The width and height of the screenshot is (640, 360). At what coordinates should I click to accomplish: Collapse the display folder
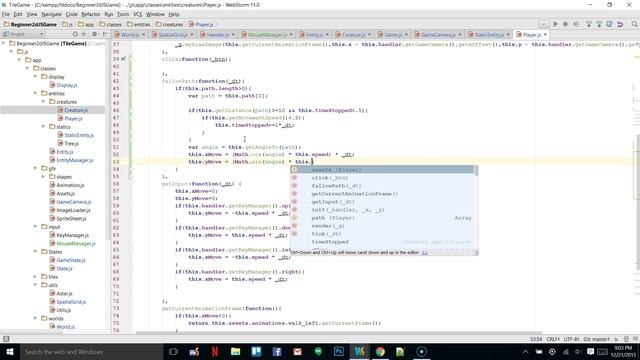(x=36, y=77)
